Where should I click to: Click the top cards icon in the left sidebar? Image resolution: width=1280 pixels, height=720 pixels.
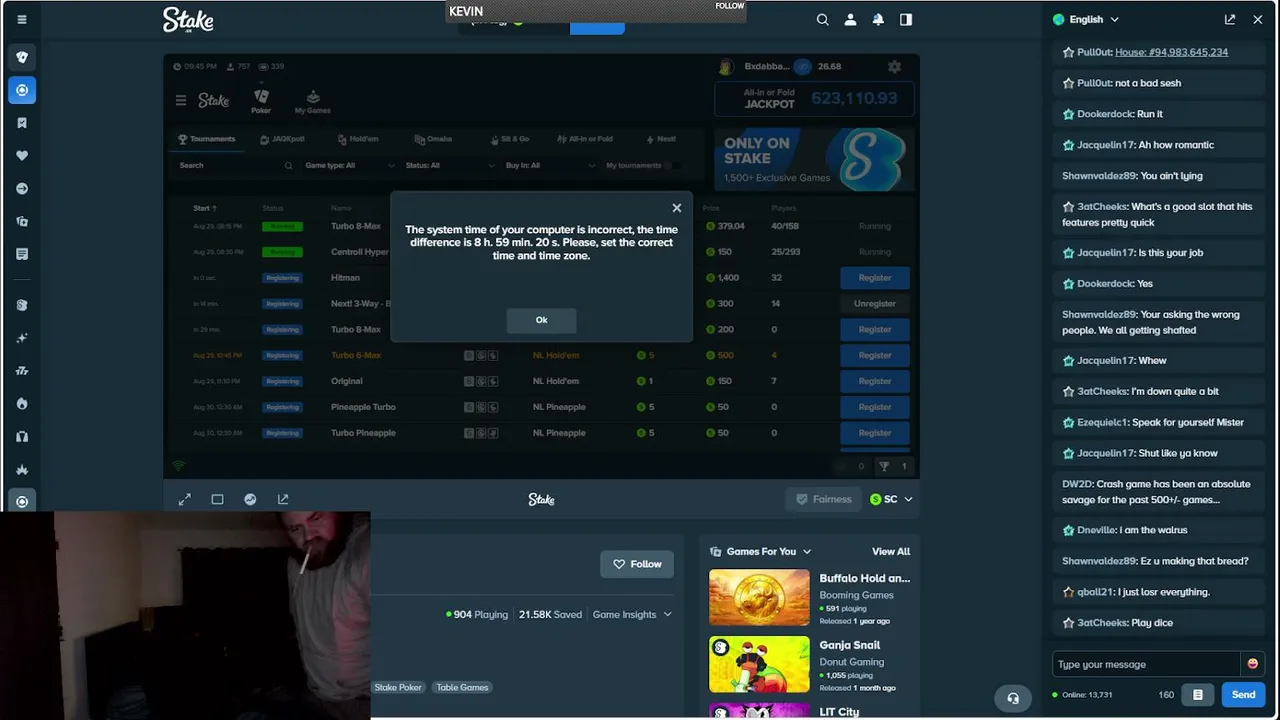pyautogui.click(x=22, y=57)
